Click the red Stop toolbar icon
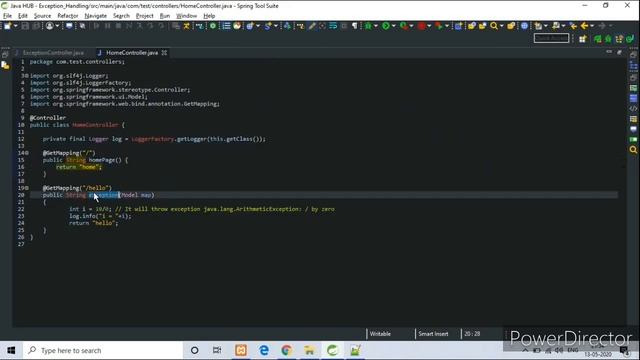Viewport: 640px width, 360px height. click(x=422, y=26)
